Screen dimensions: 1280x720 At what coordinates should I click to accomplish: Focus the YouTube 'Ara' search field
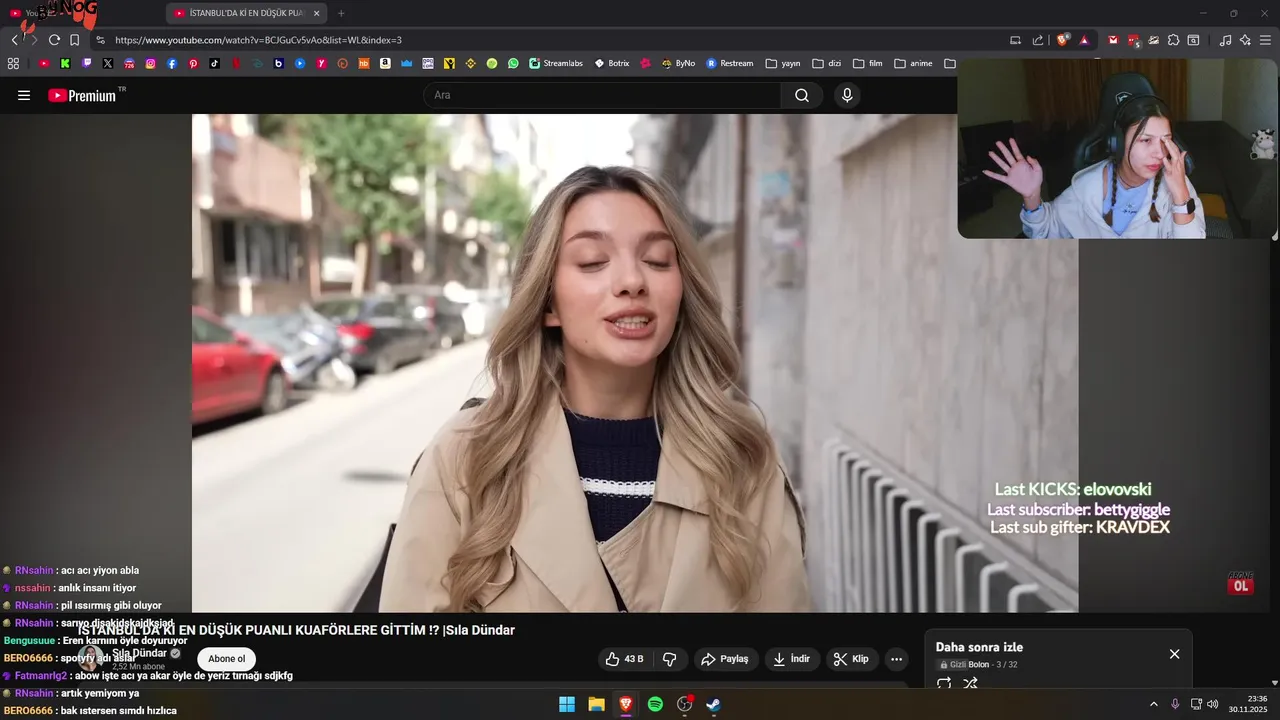coord(603,95)
